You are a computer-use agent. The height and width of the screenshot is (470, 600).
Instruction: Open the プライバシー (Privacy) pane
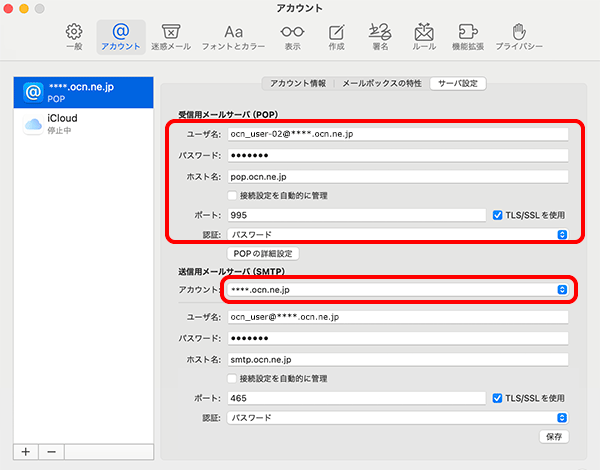519,37
